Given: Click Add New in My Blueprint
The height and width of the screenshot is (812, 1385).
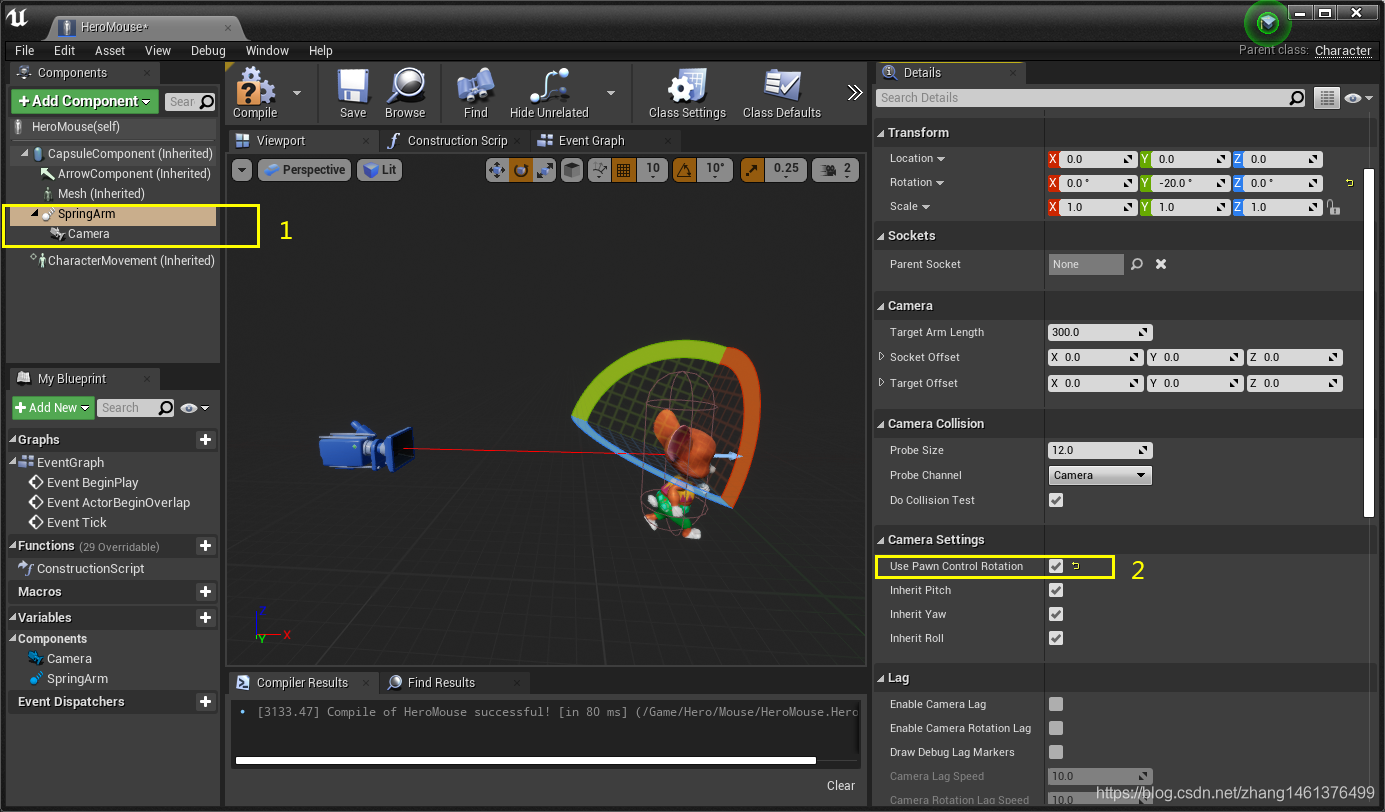Looking at the screenshot, I should pos(53,408).
